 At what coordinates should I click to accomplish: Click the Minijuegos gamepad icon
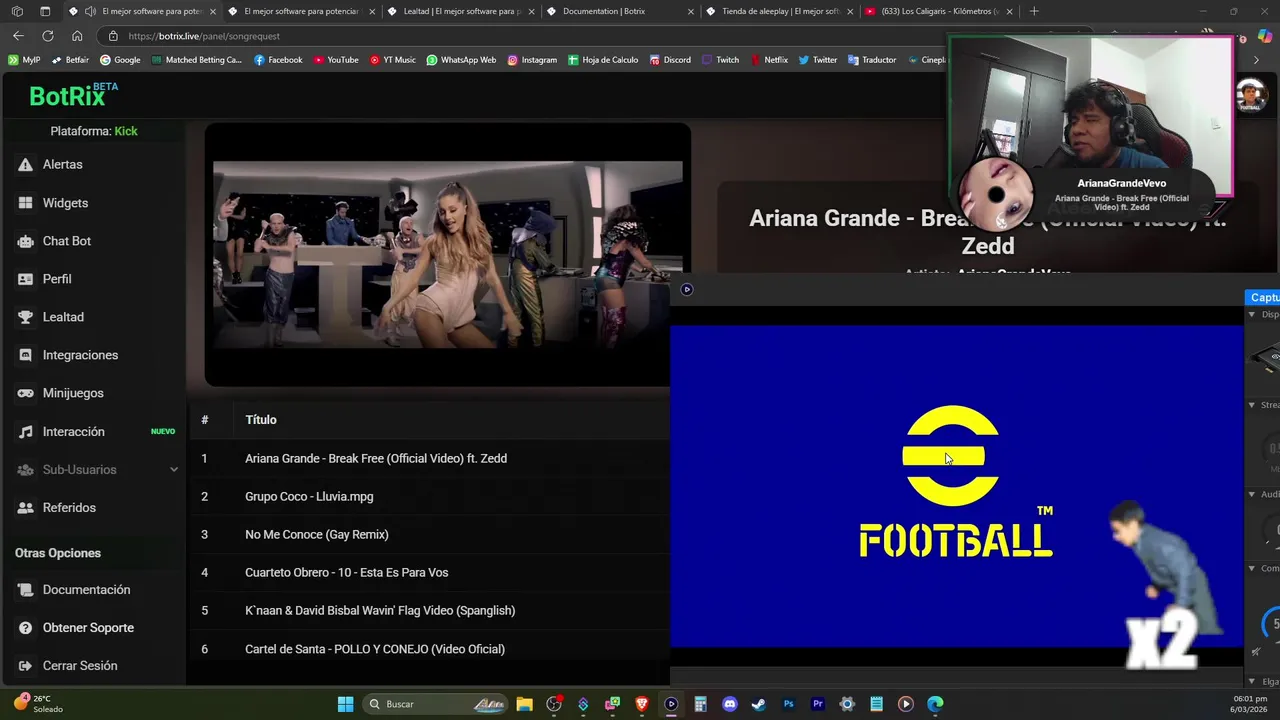[25, 393]
